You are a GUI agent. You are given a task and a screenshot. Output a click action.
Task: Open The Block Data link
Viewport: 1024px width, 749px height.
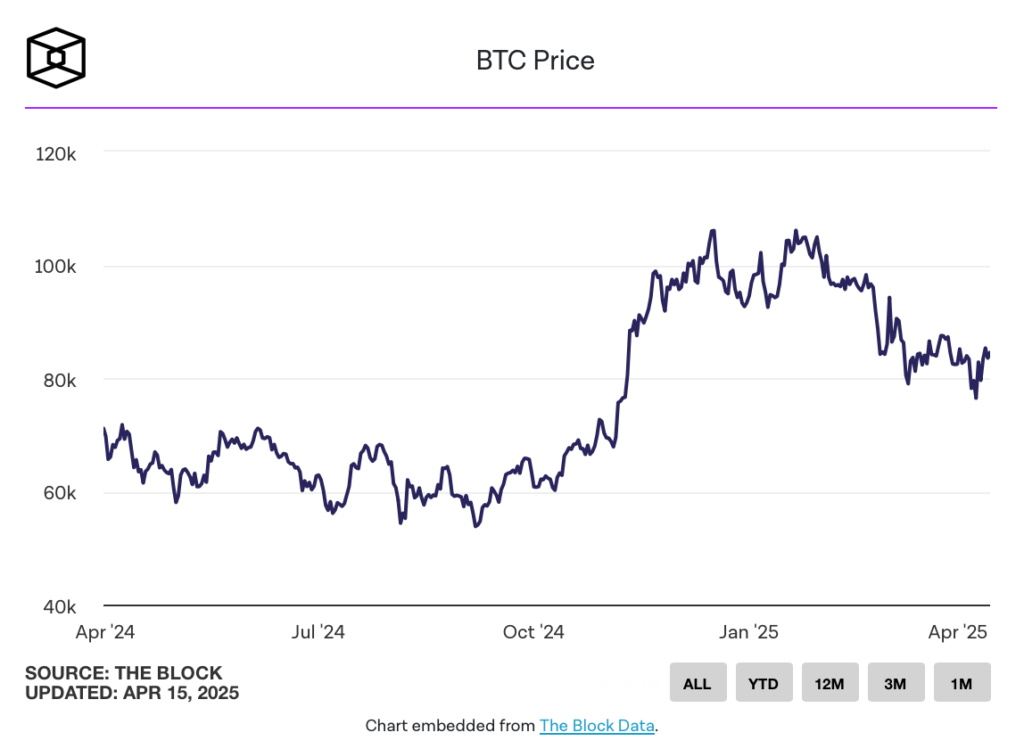[x=597, y=726]
